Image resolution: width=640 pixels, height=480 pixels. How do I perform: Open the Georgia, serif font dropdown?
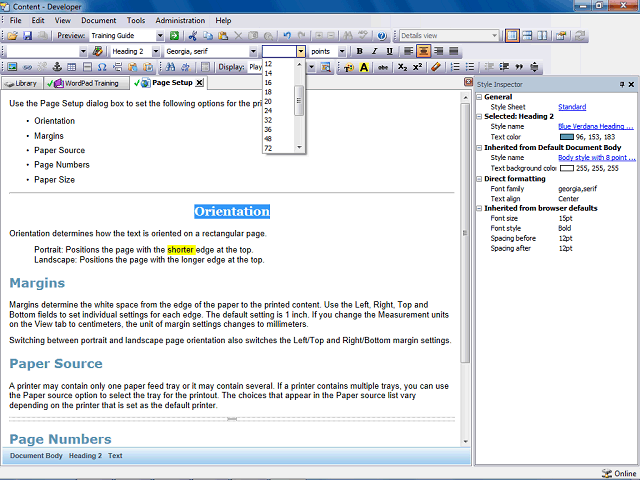coord(253,51)
